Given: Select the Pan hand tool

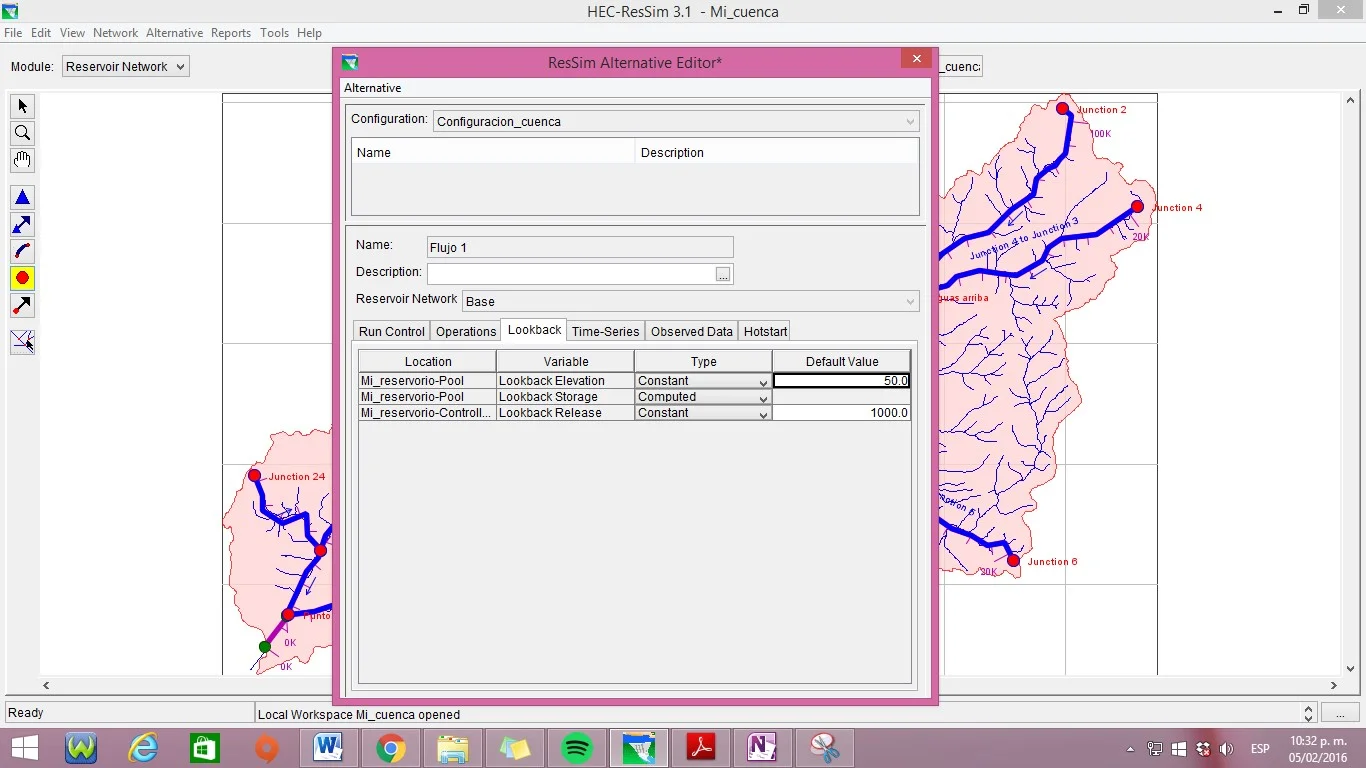Looking at the screenshot, I should tap(22, 160).
